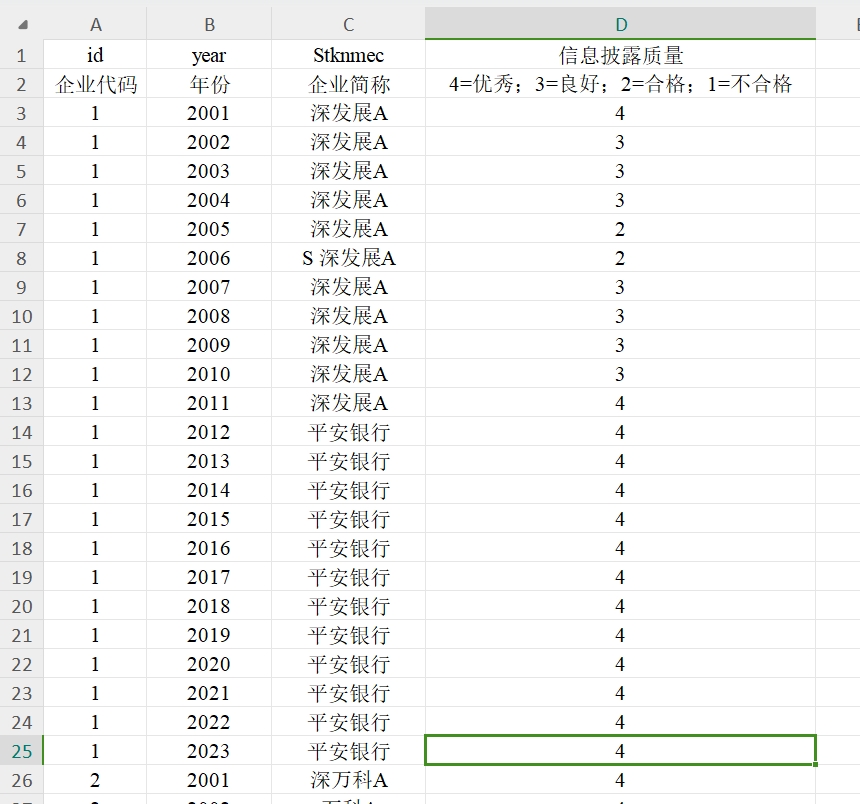Select the year 2019 cell

[x=209, y=635]
